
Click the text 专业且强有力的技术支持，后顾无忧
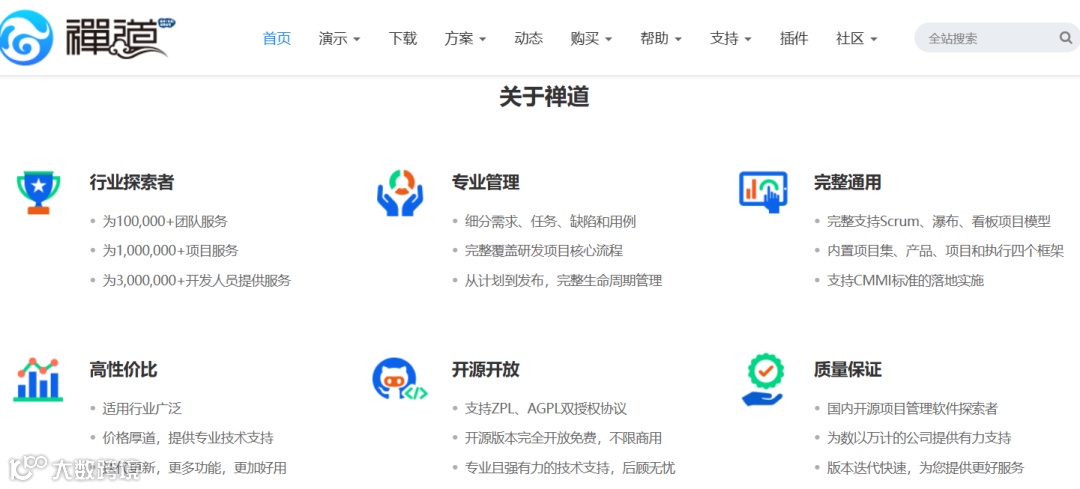(x=570, y=468)
